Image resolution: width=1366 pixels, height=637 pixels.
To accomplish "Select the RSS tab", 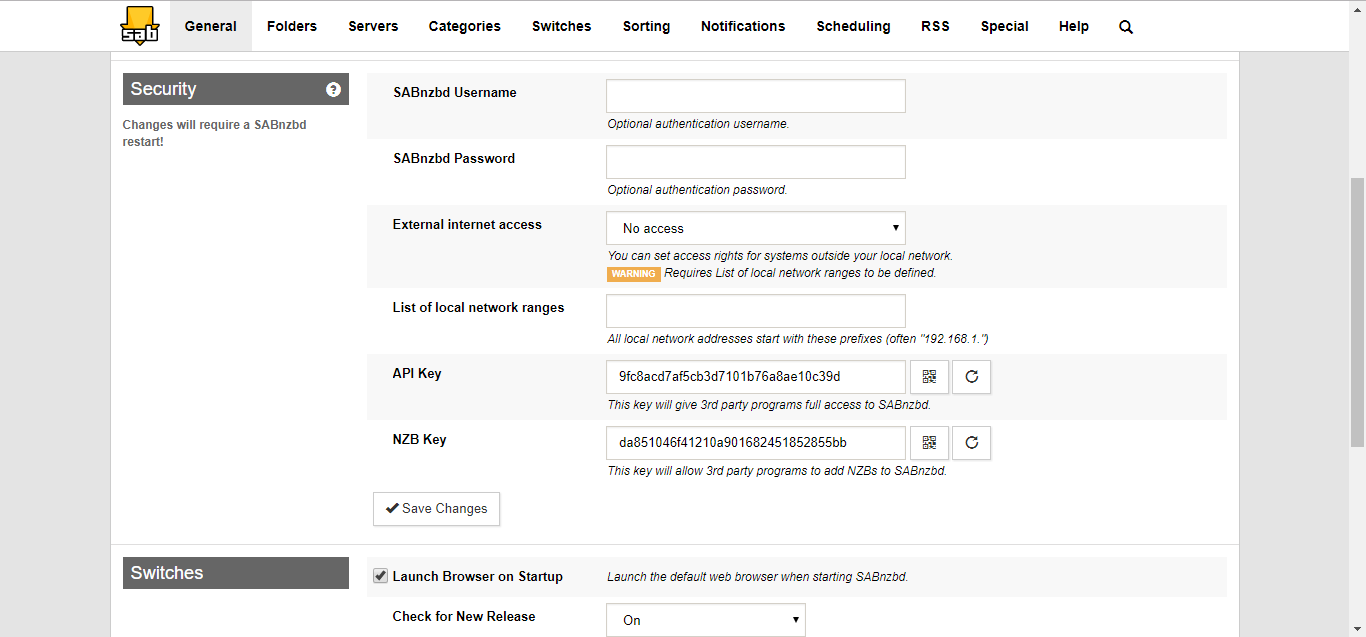I will pyautogui.click(x=935, y=26).
